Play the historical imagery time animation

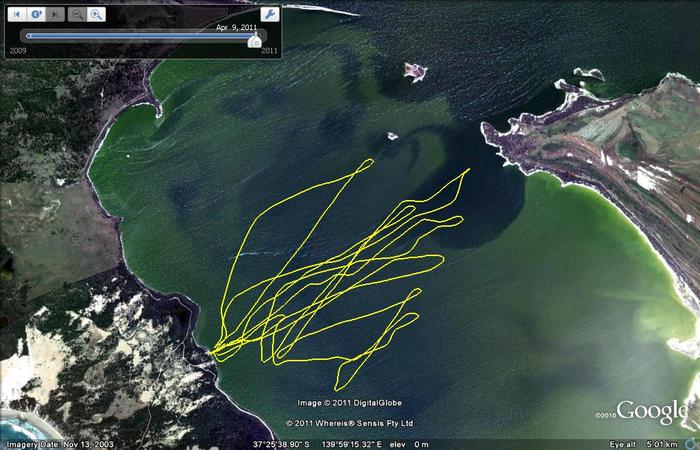coord(35,14)
